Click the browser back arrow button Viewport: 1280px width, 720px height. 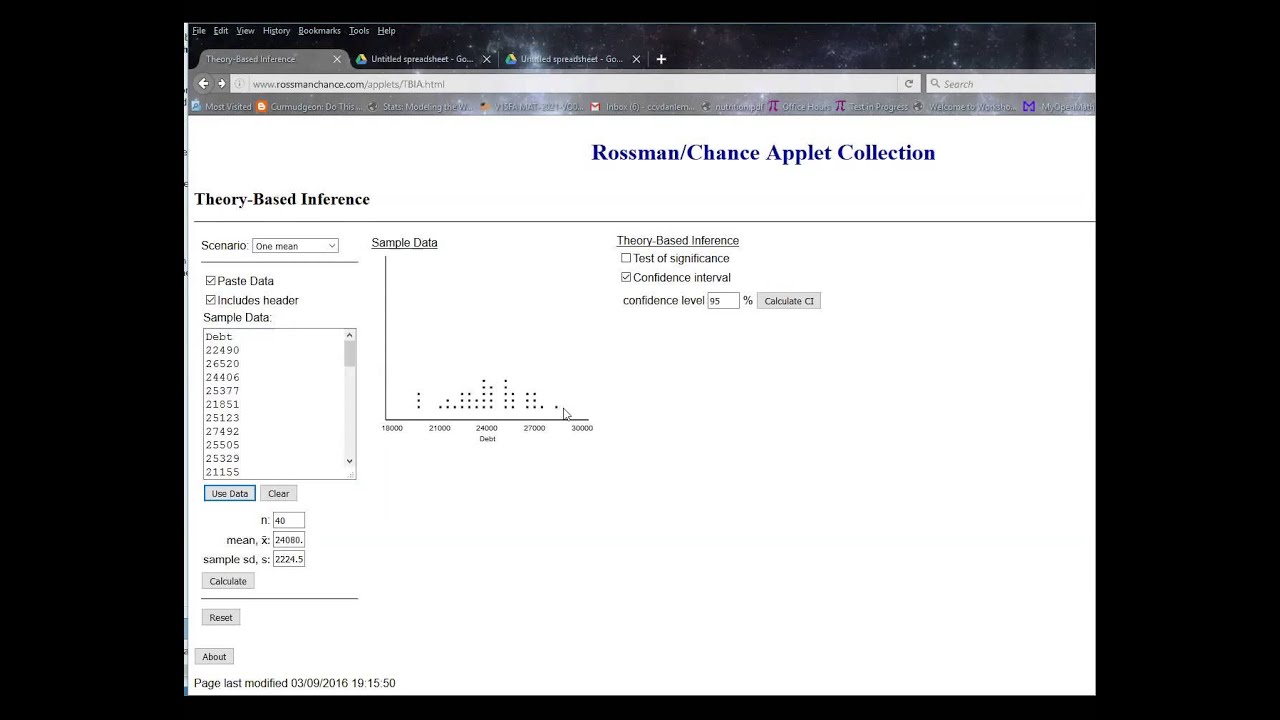coord(204,84)
